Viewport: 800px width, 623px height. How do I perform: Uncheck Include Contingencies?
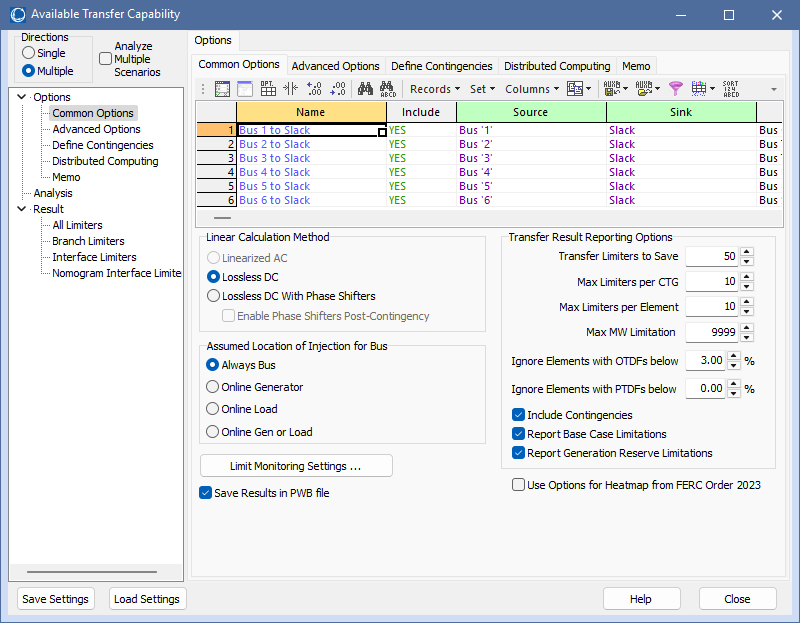[518, 415]
